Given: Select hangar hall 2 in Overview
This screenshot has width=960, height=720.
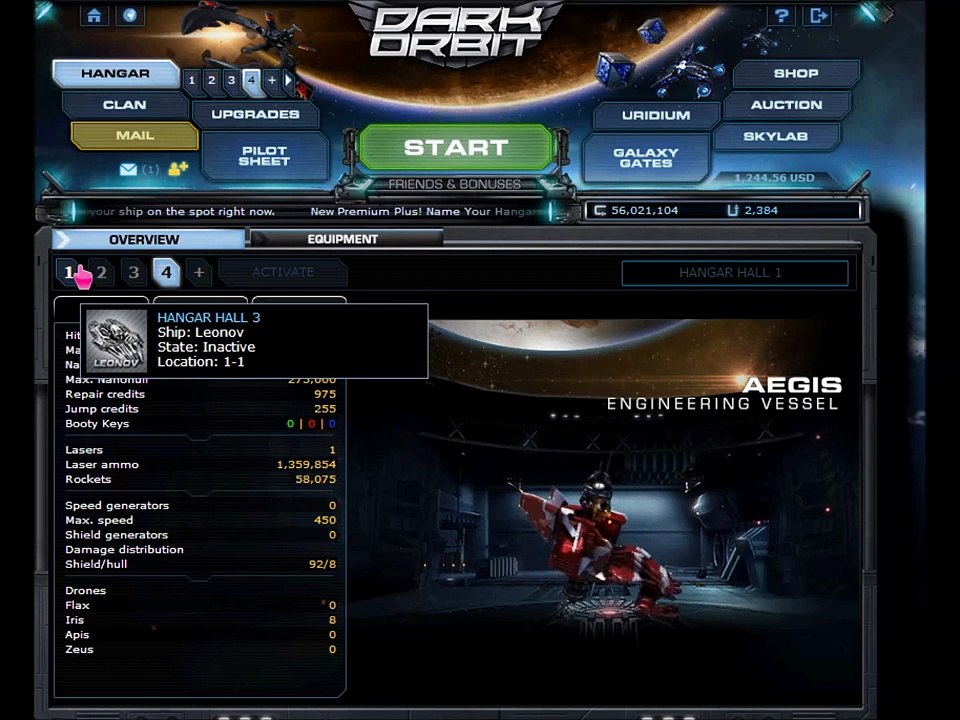Looking at the screenshot, I should pyautogui.click(x=102, y=272).
